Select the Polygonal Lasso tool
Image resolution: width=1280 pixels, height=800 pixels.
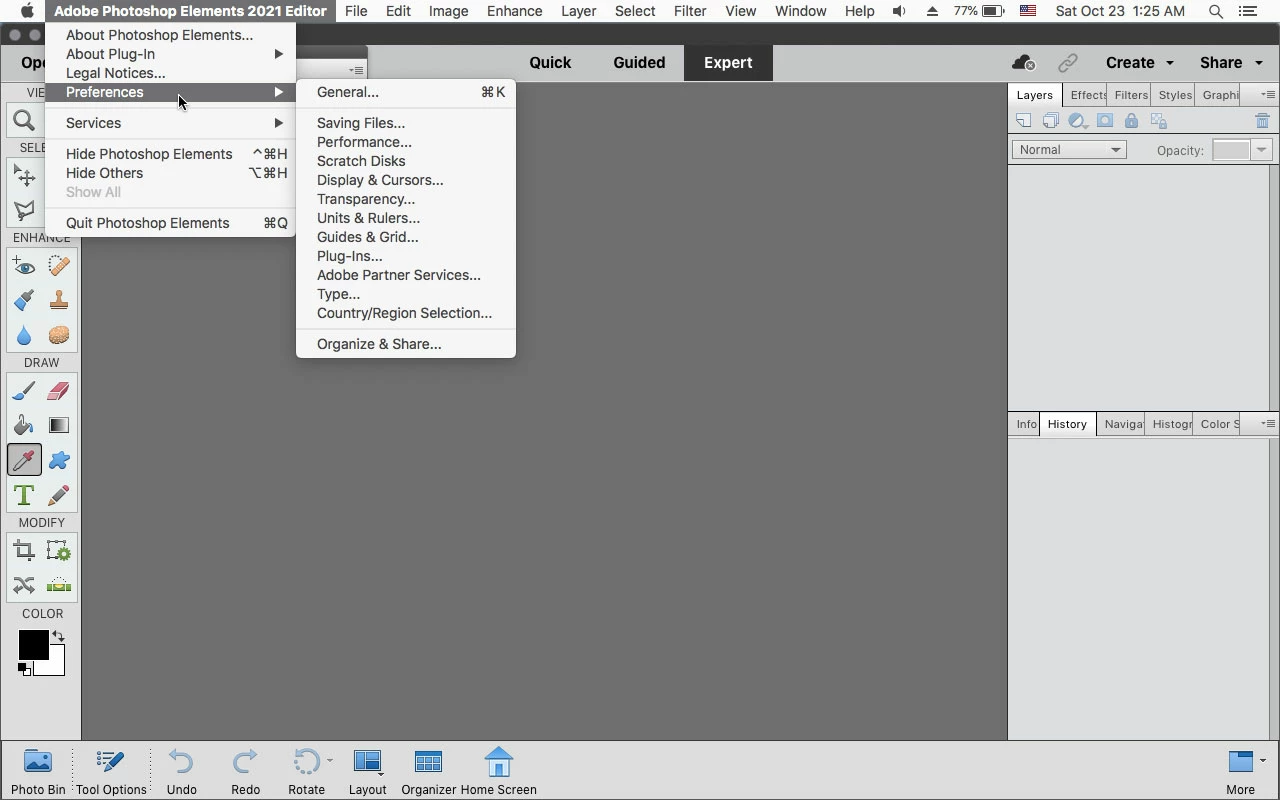24,211
